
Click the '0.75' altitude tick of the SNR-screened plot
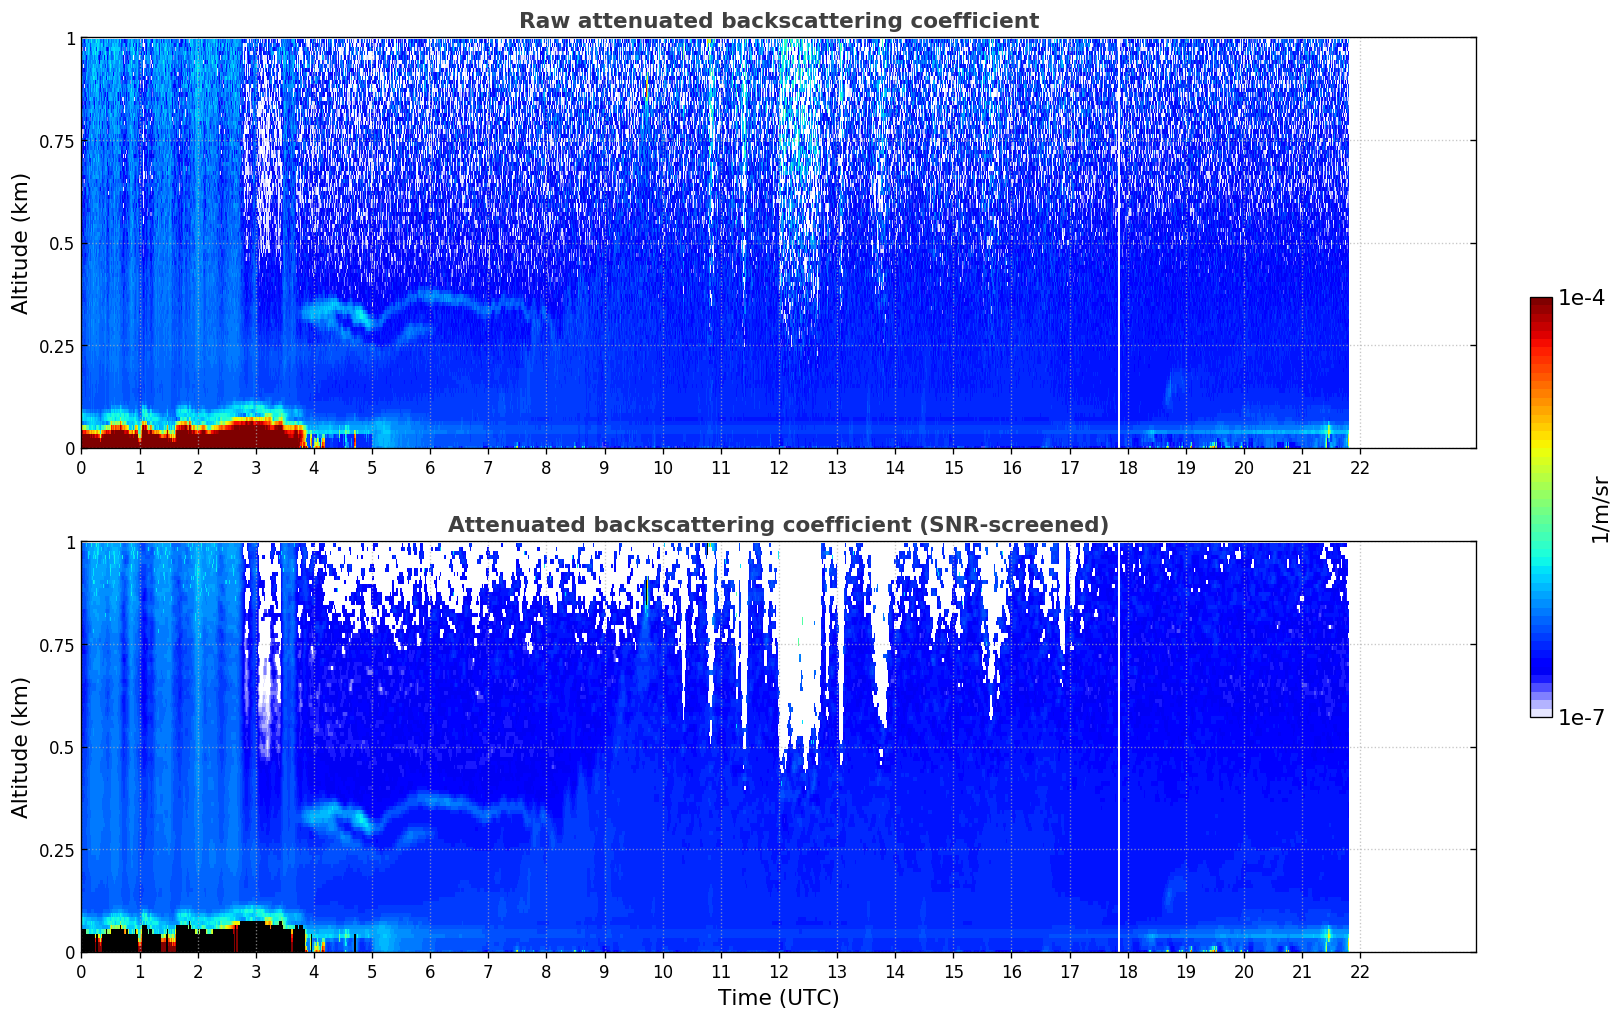click(58, 645)
